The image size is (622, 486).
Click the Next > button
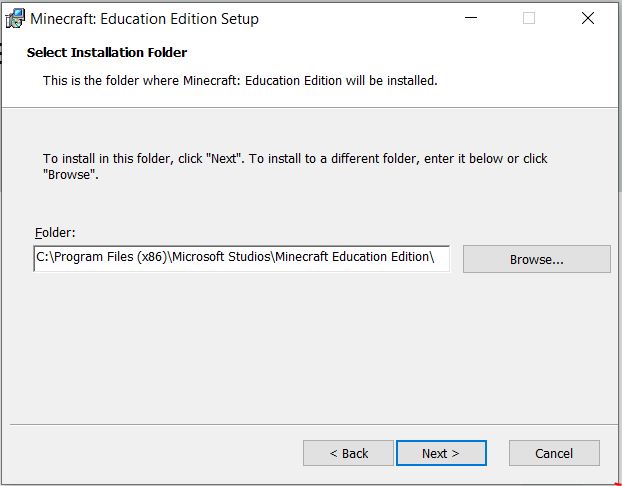(x=441, y=453)
